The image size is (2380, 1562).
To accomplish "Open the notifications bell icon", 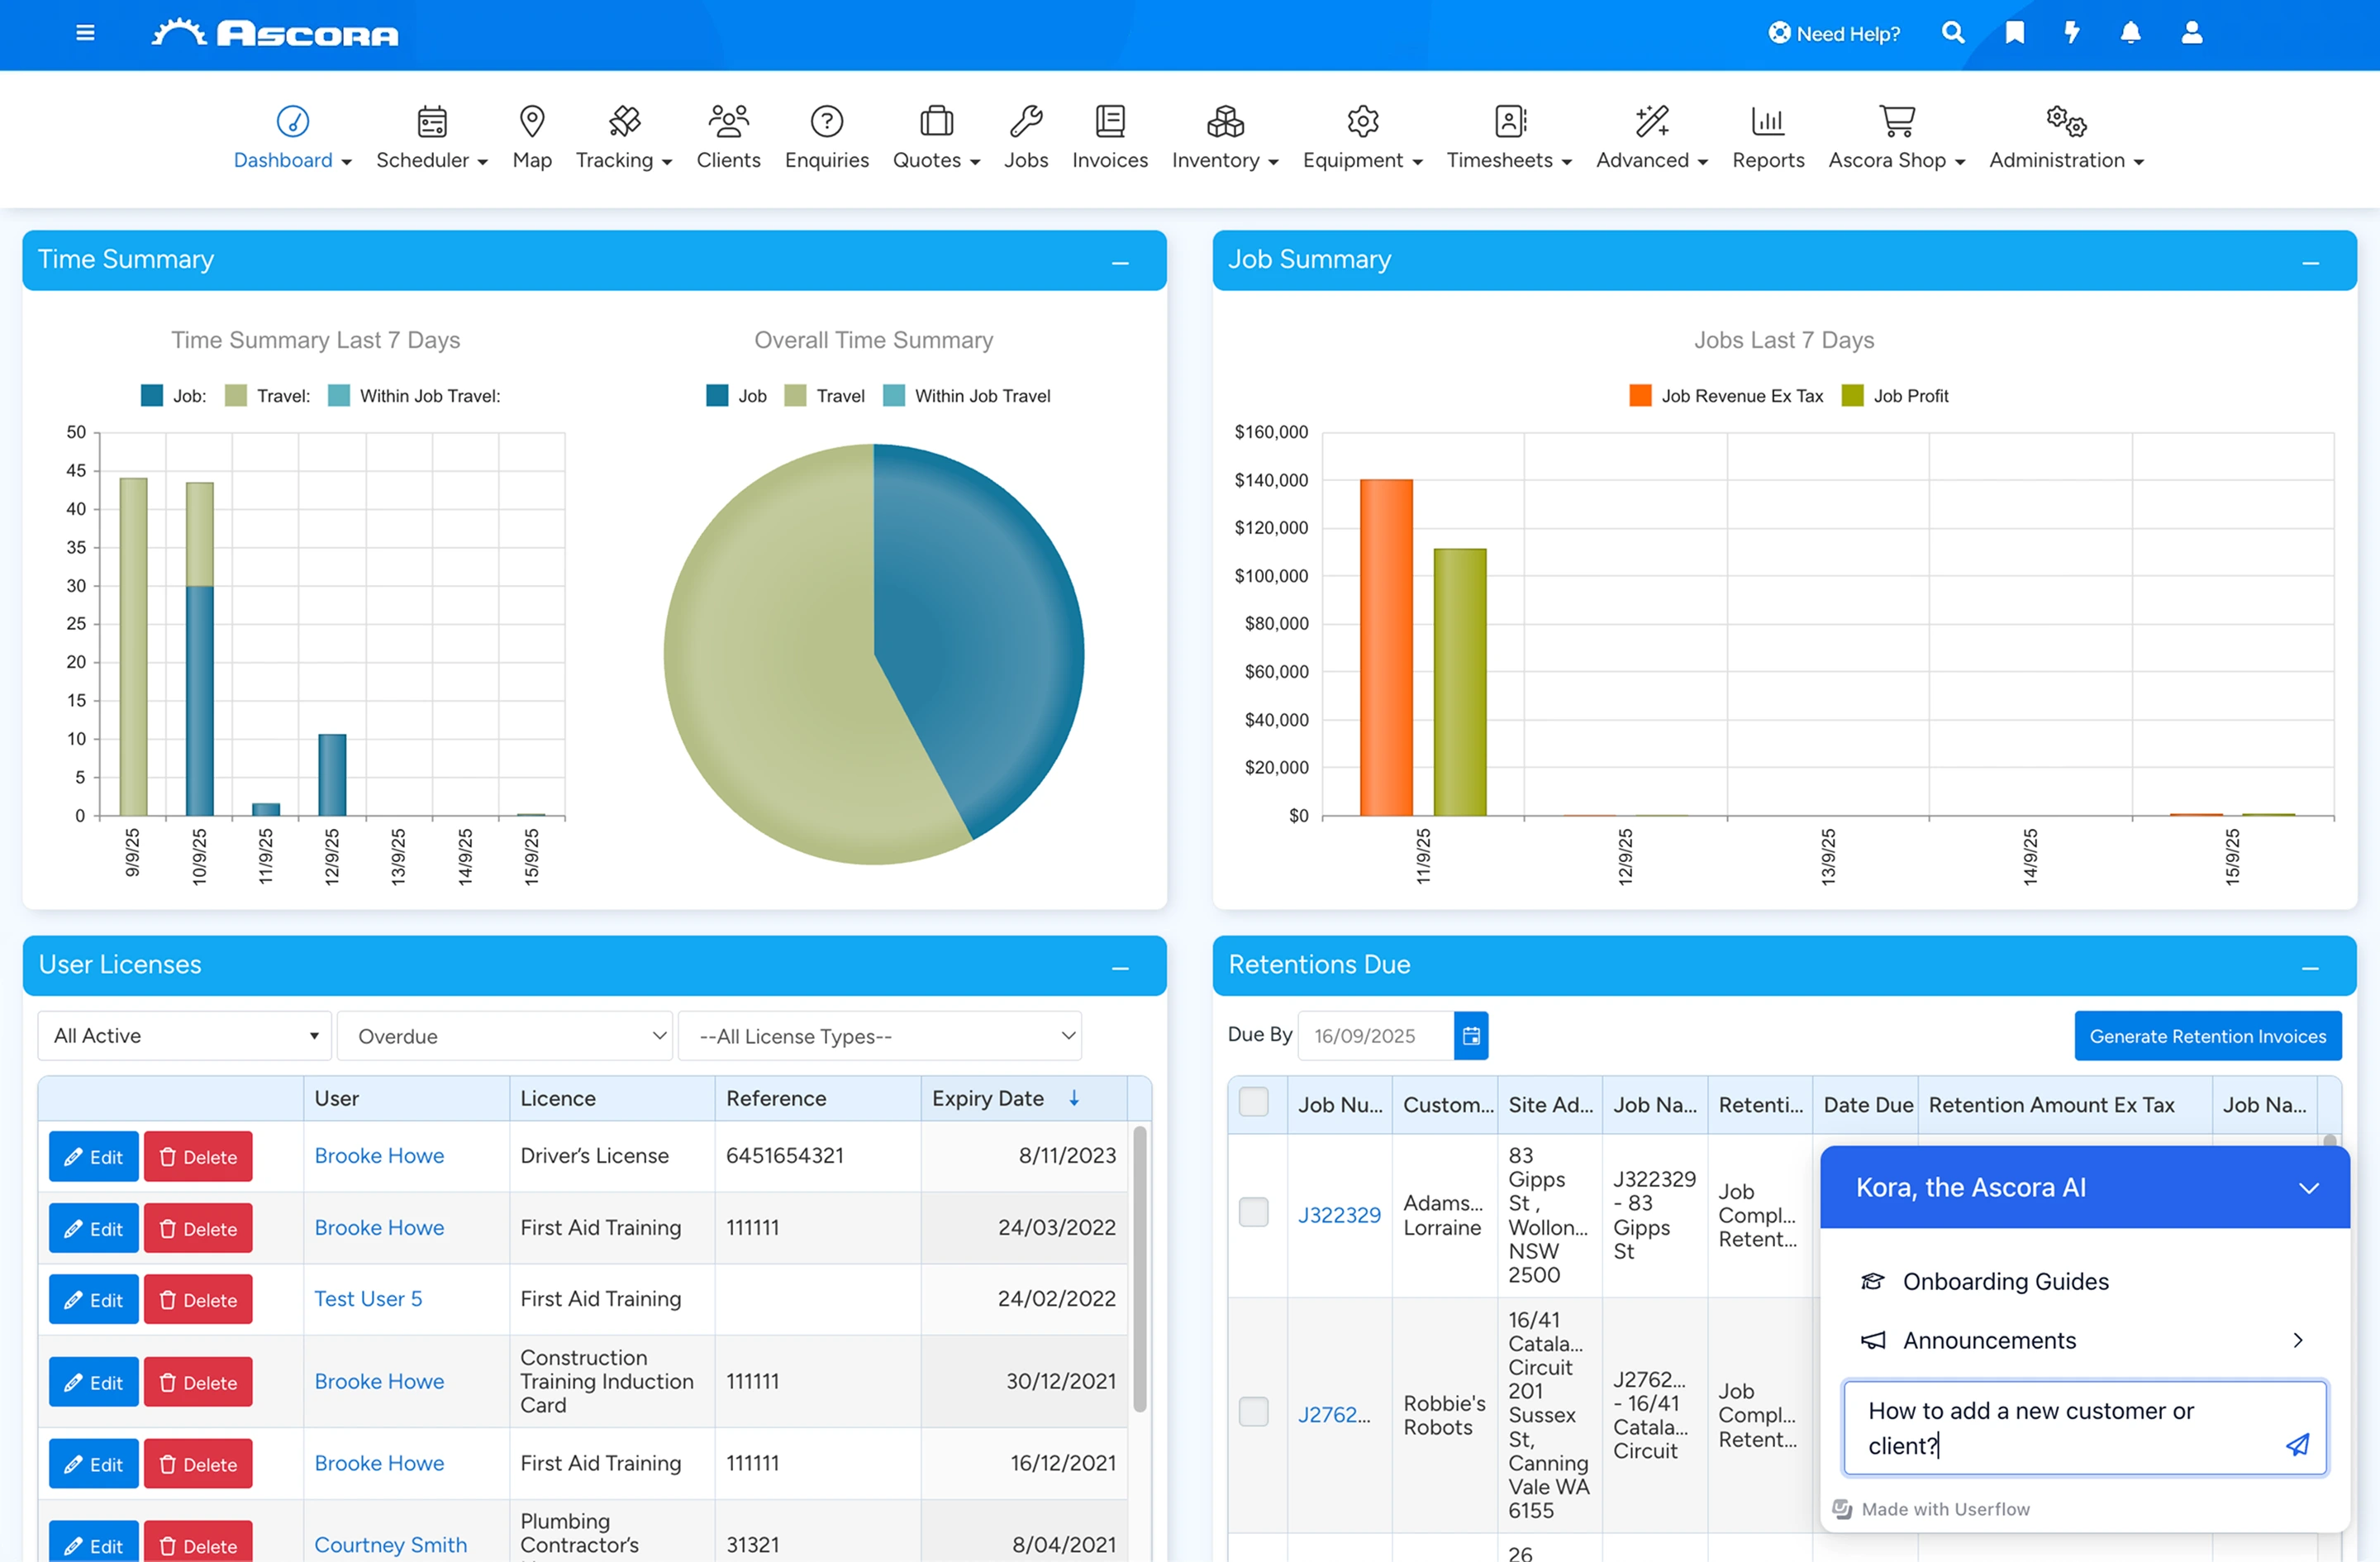I will click(2130, 33).
